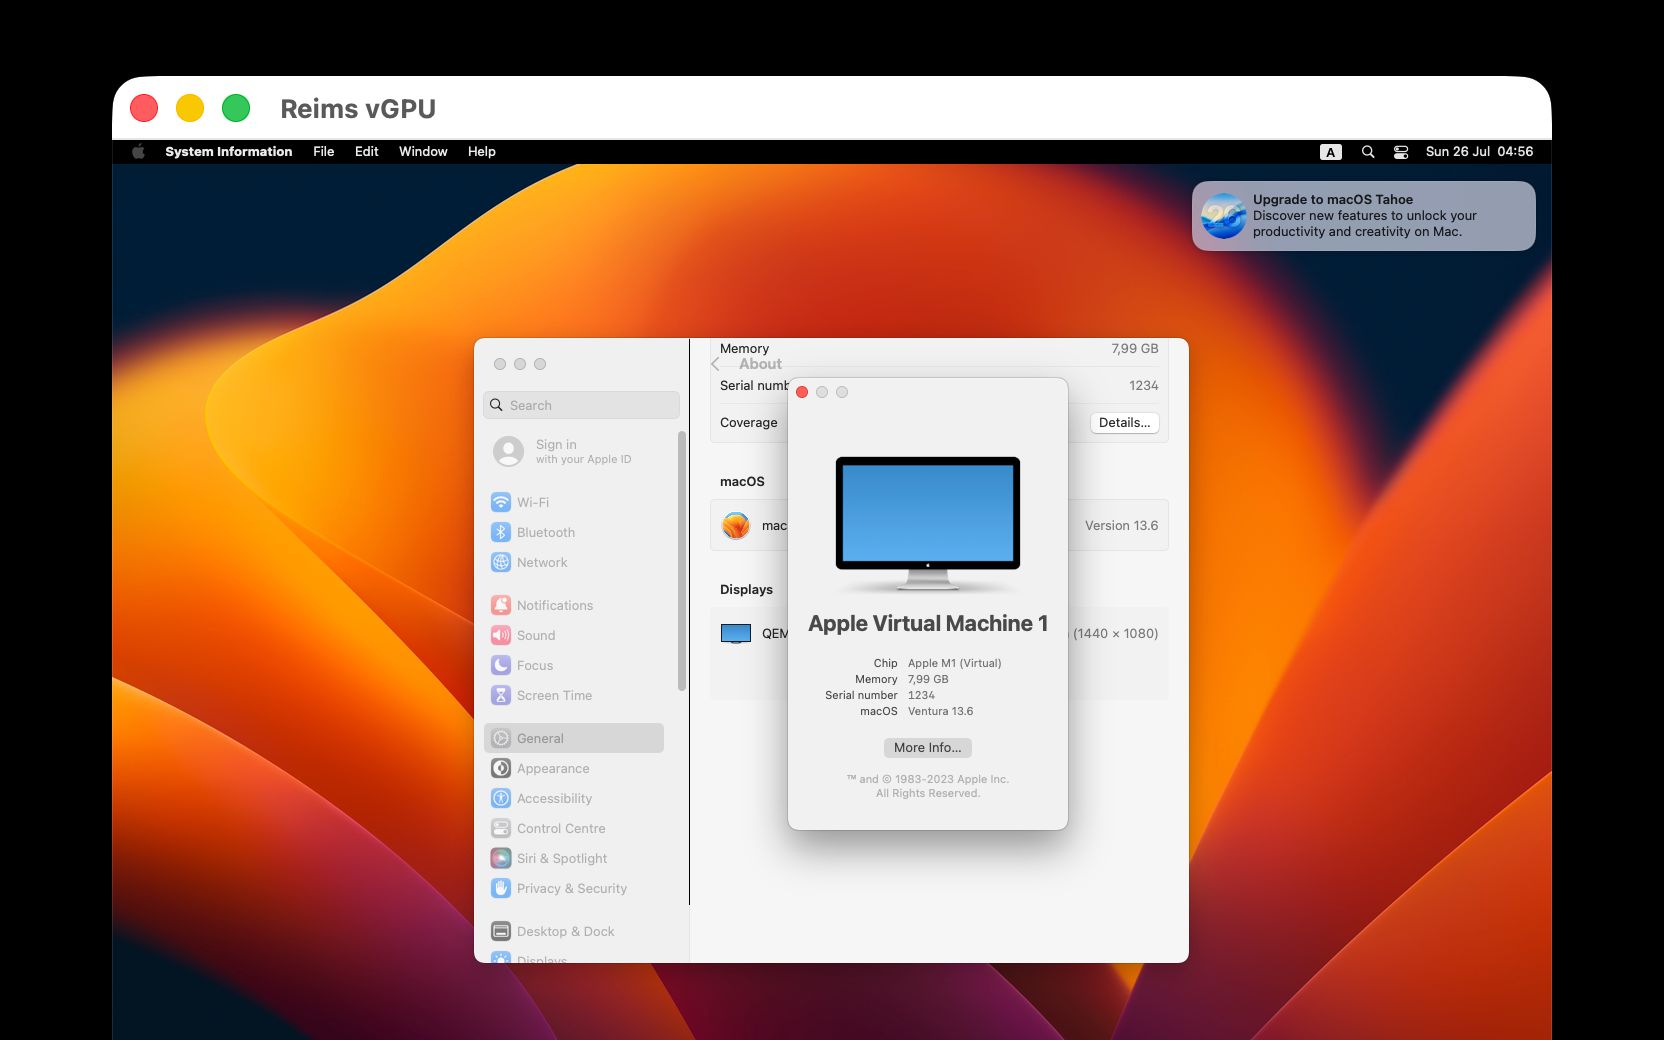Click the monitor image in About This Mac
Image resolution: width=1664 pixels, height=1040 pixels.
928,523
